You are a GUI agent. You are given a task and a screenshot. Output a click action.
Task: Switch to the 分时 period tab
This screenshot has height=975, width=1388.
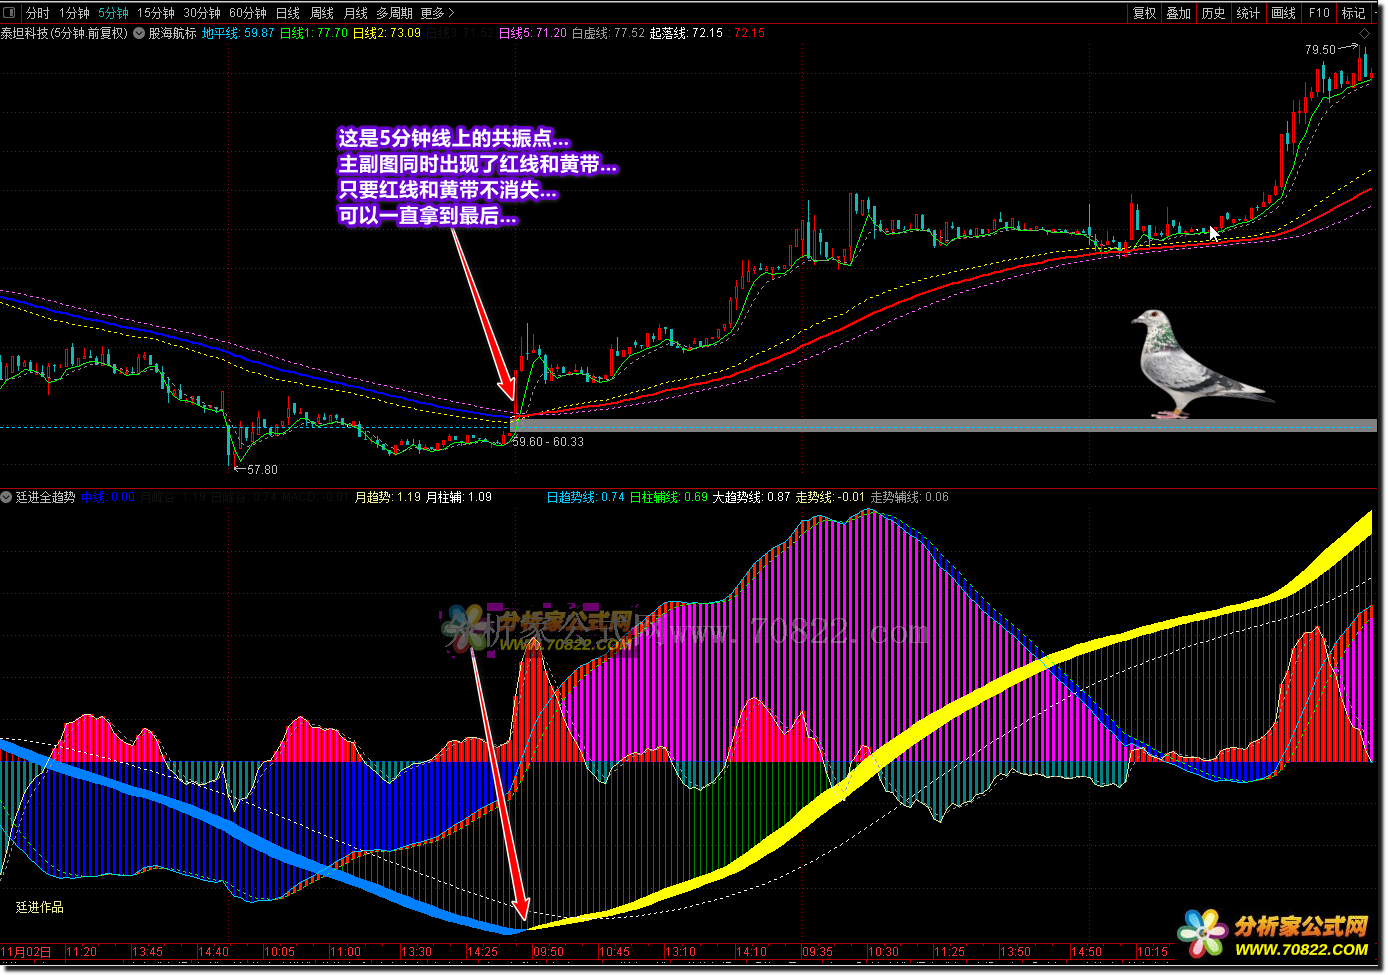point(38,13)
